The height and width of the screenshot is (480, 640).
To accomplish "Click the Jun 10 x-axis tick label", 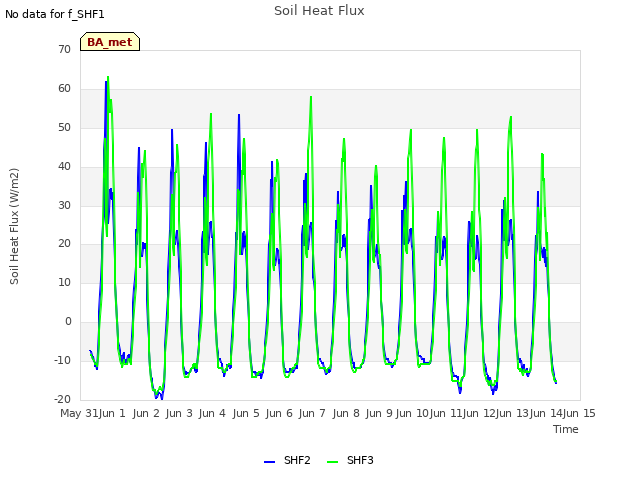I will pos(413,413).
